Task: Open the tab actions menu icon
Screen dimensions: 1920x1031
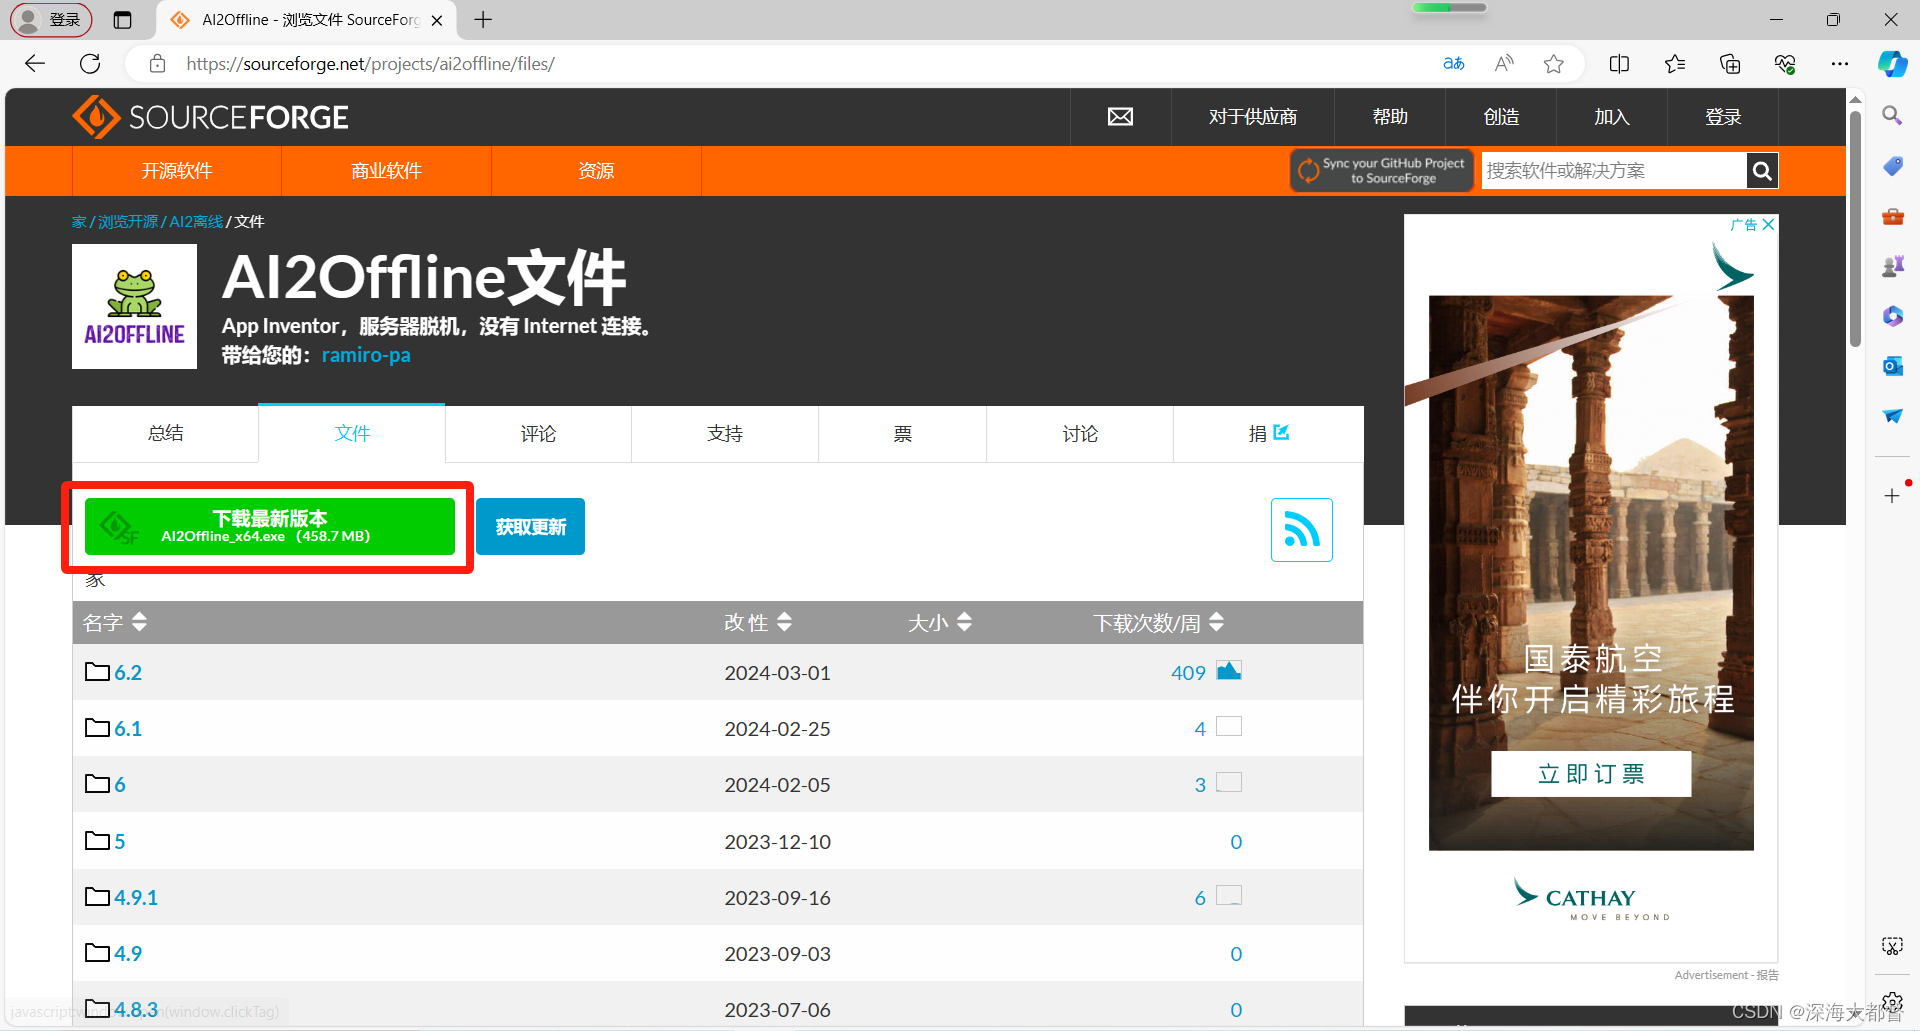Action: (x=122, y=20)
